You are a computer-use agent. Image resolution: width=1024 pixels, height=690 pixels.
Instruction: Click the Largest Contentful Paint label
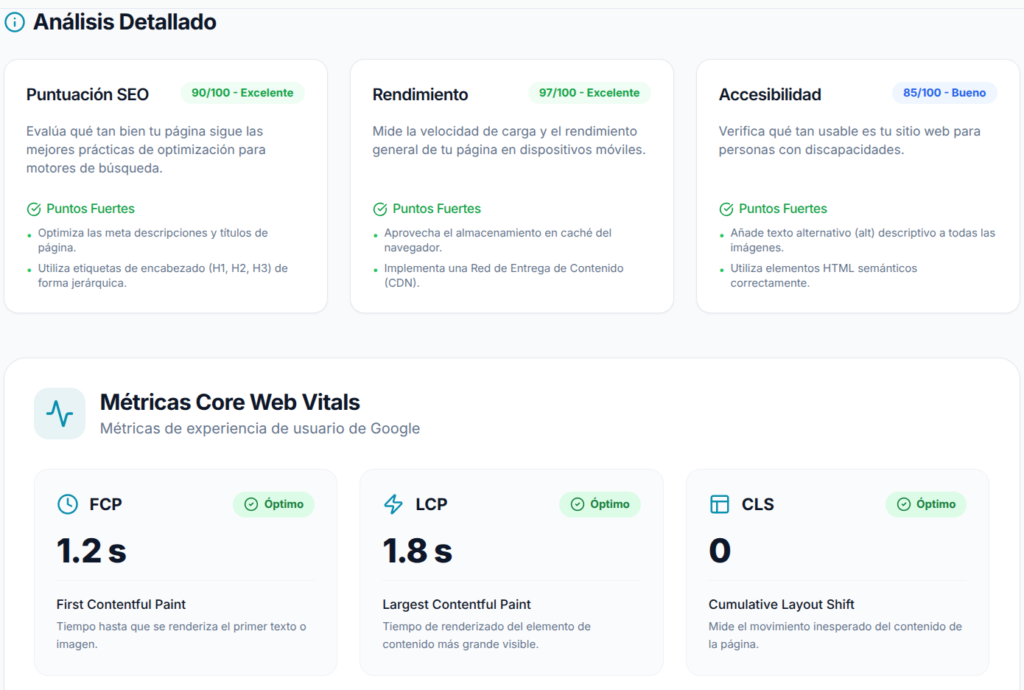pyautogui.click(x=456, y=604)
